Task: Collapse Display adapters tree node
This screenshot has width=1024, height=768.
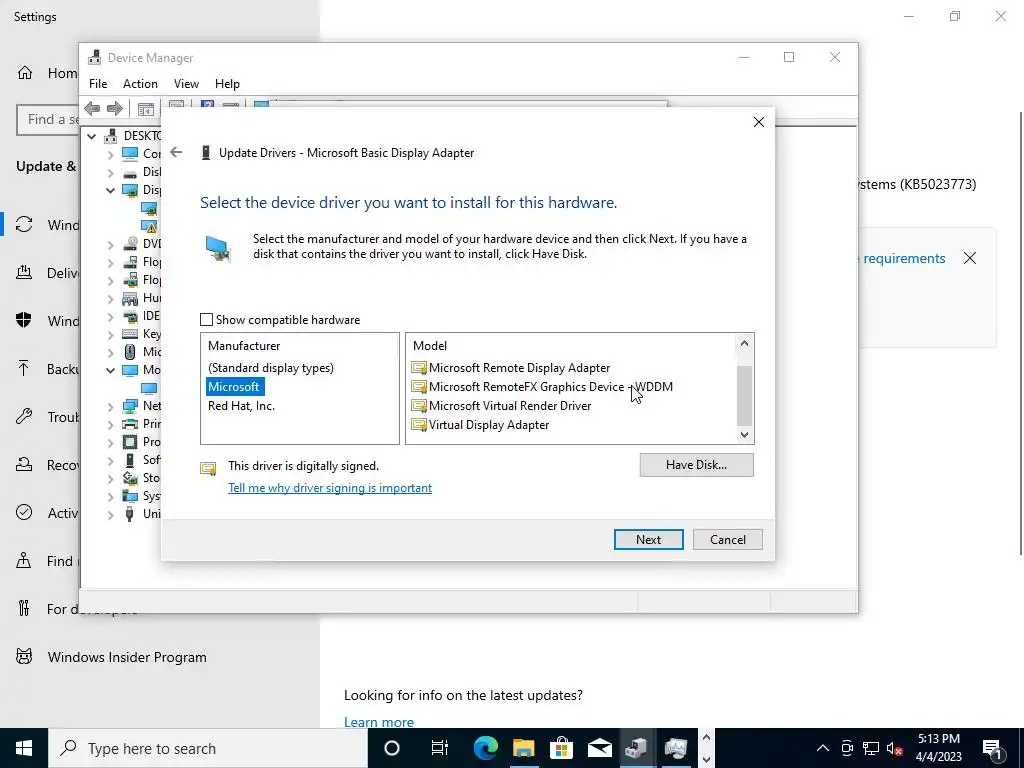Action: [x=110, y=190]
